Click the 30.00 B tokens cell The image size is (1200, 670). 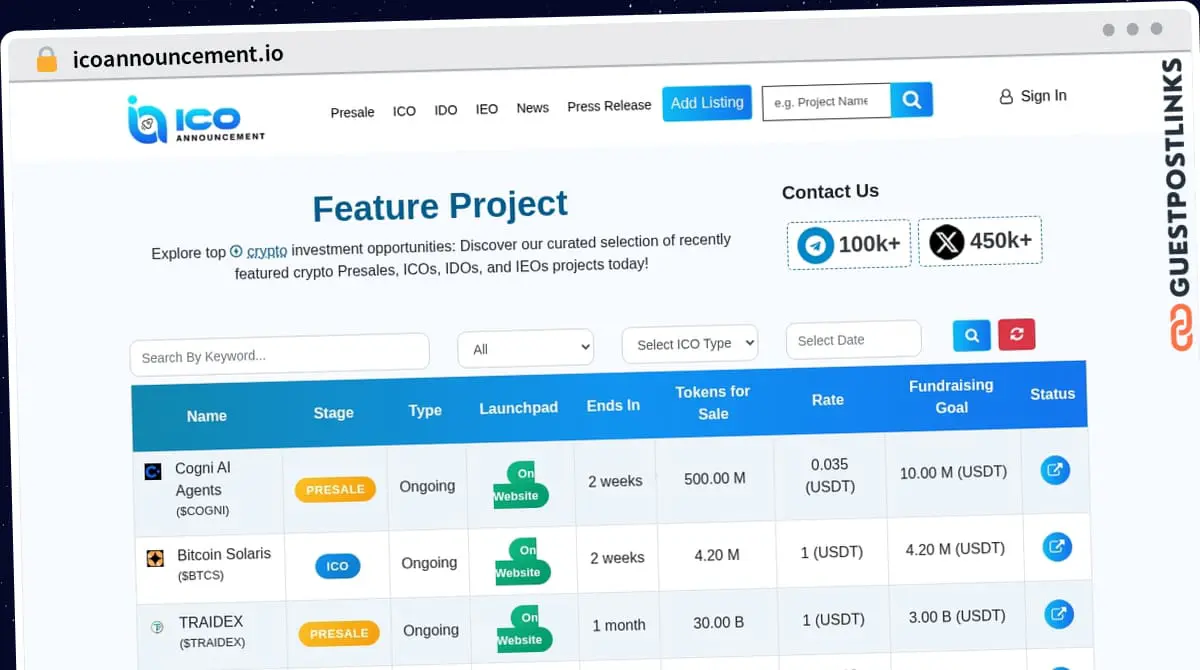pyautogui.click(x=719, y=622)
